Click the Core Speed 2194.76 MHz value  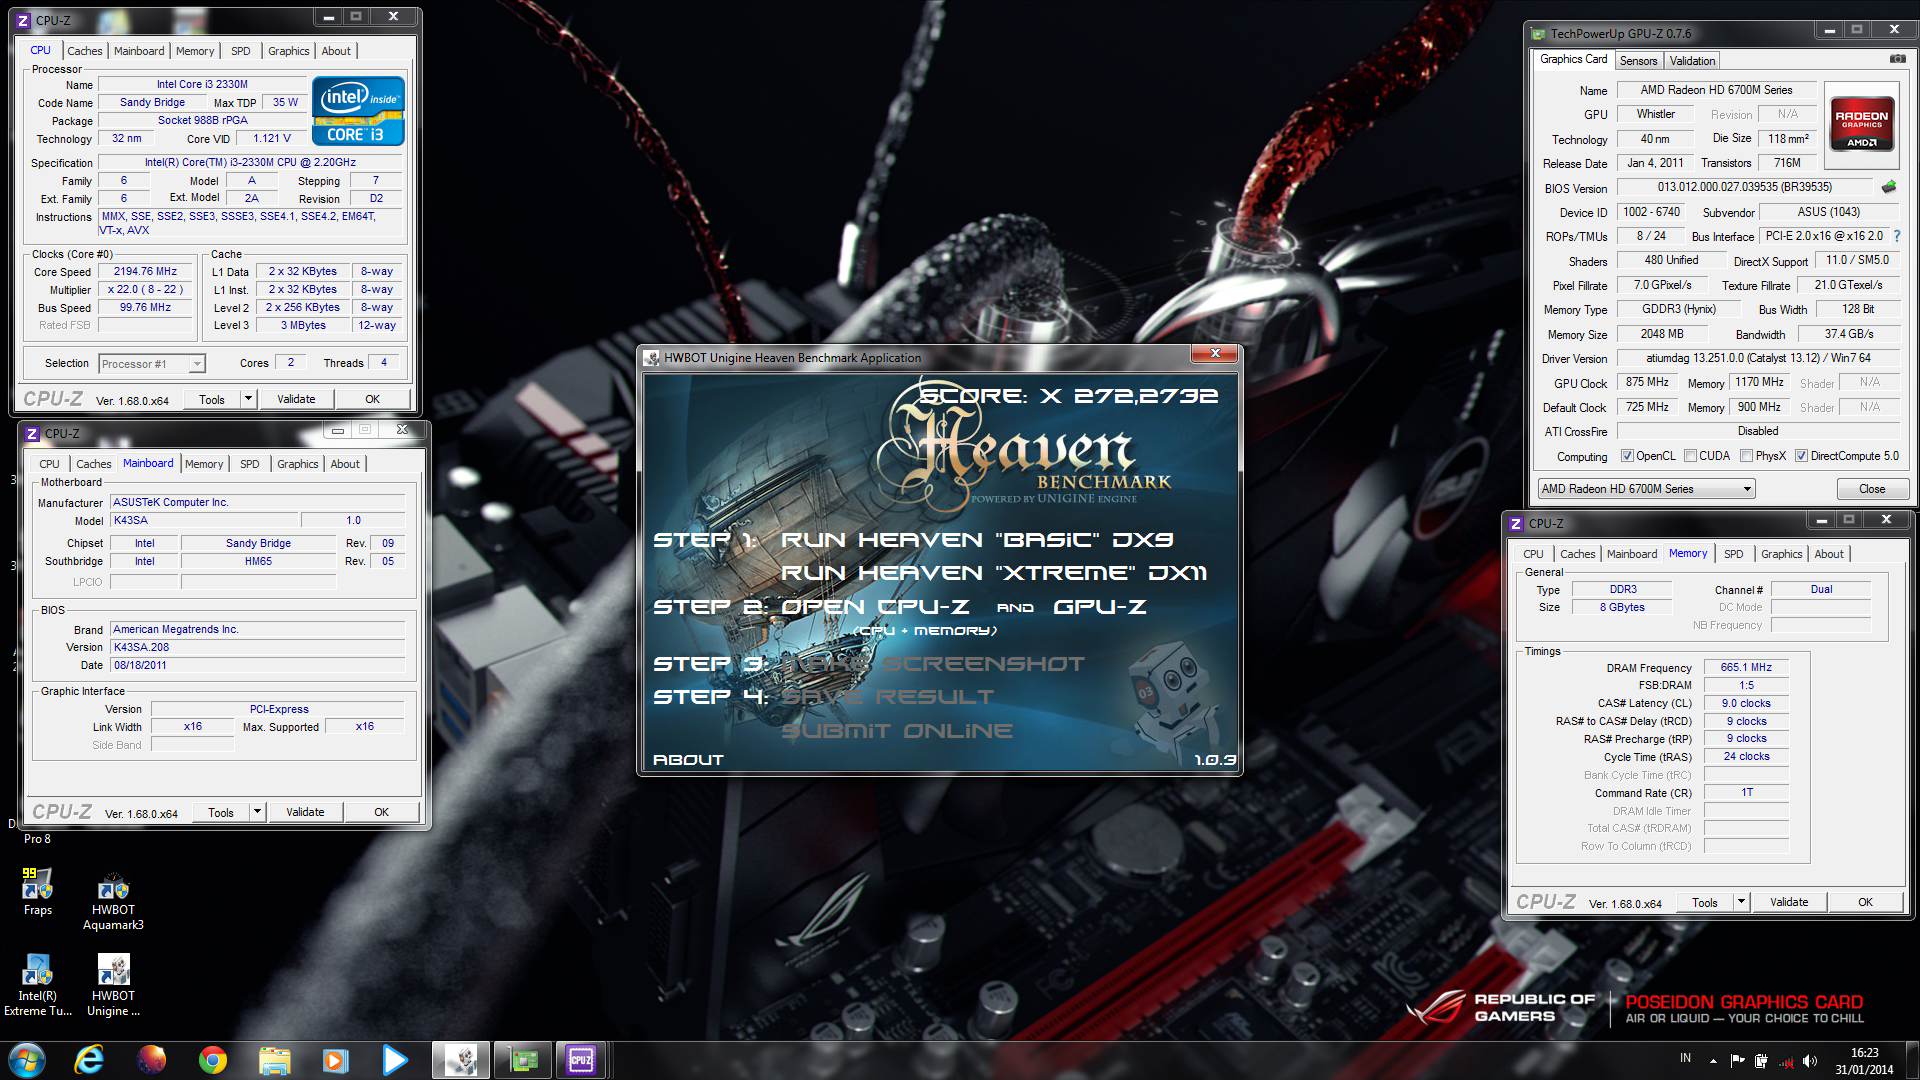(x=145, y=271)
